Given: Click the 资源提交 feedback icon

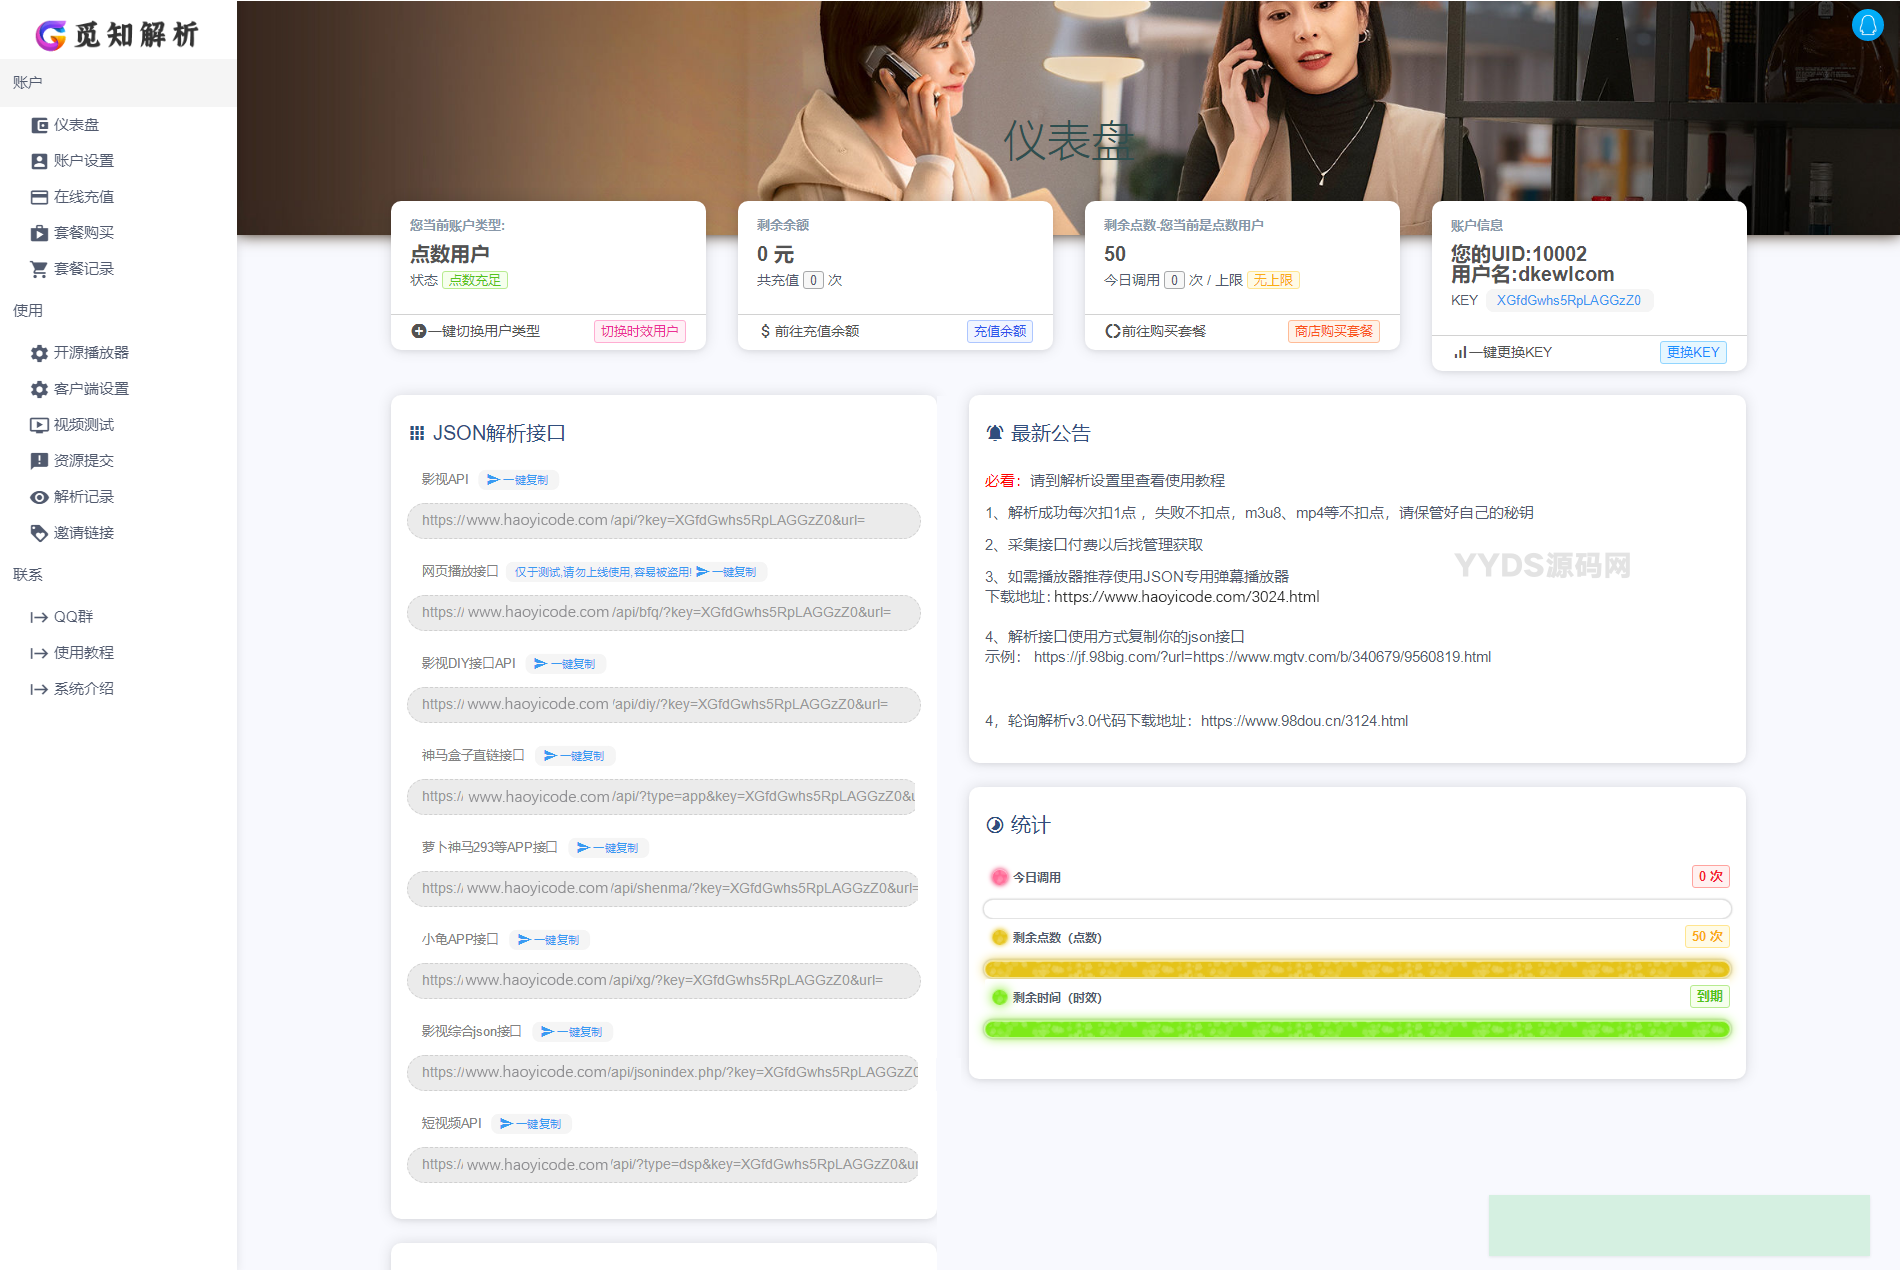Looking at the screenshot, I should click(40, 461).
